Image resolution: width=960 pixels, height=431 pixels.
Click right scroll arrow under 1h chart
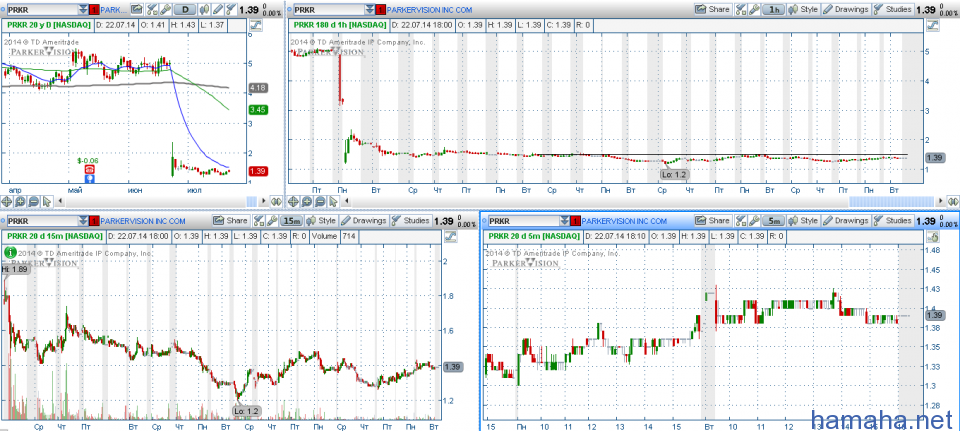click(x=940, y=201)
